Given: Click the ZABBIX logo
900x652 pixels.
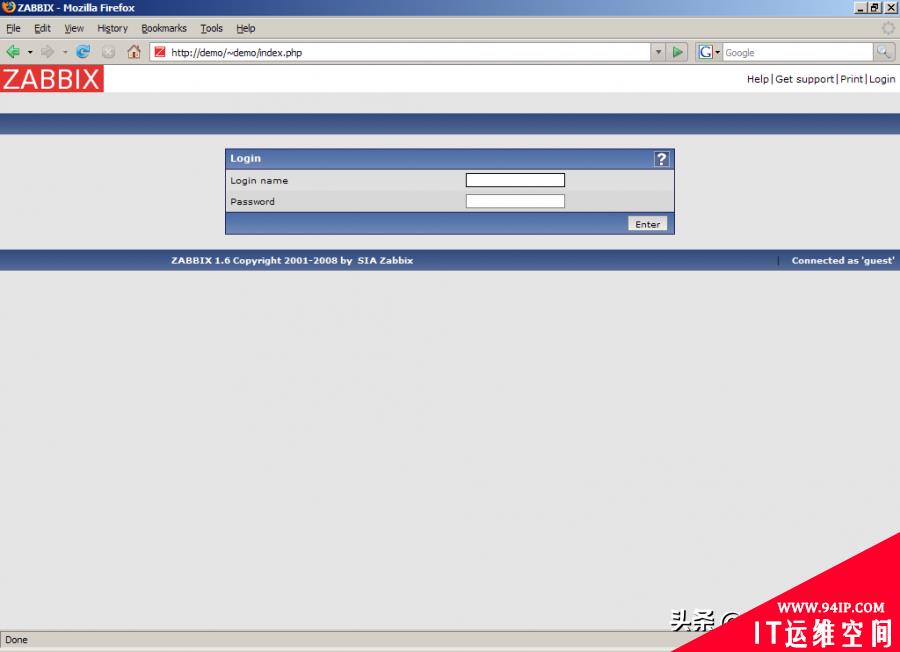Looking at the screenshot, I should 52,79.
